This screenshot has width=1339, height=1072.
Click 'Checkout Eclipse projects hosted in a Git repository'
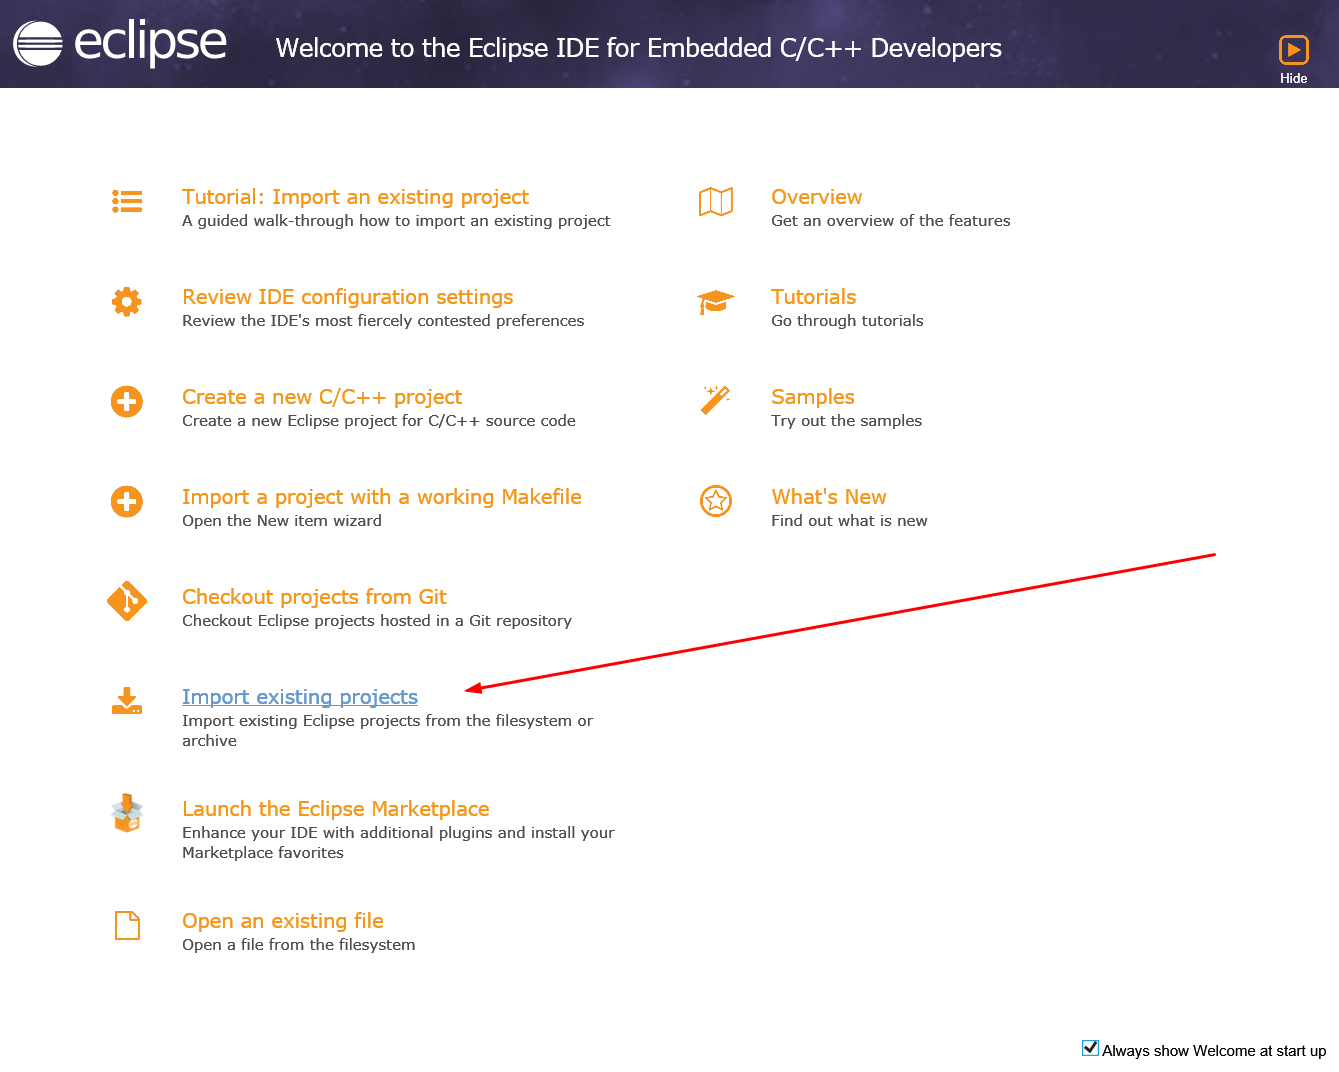pos(377,621)
